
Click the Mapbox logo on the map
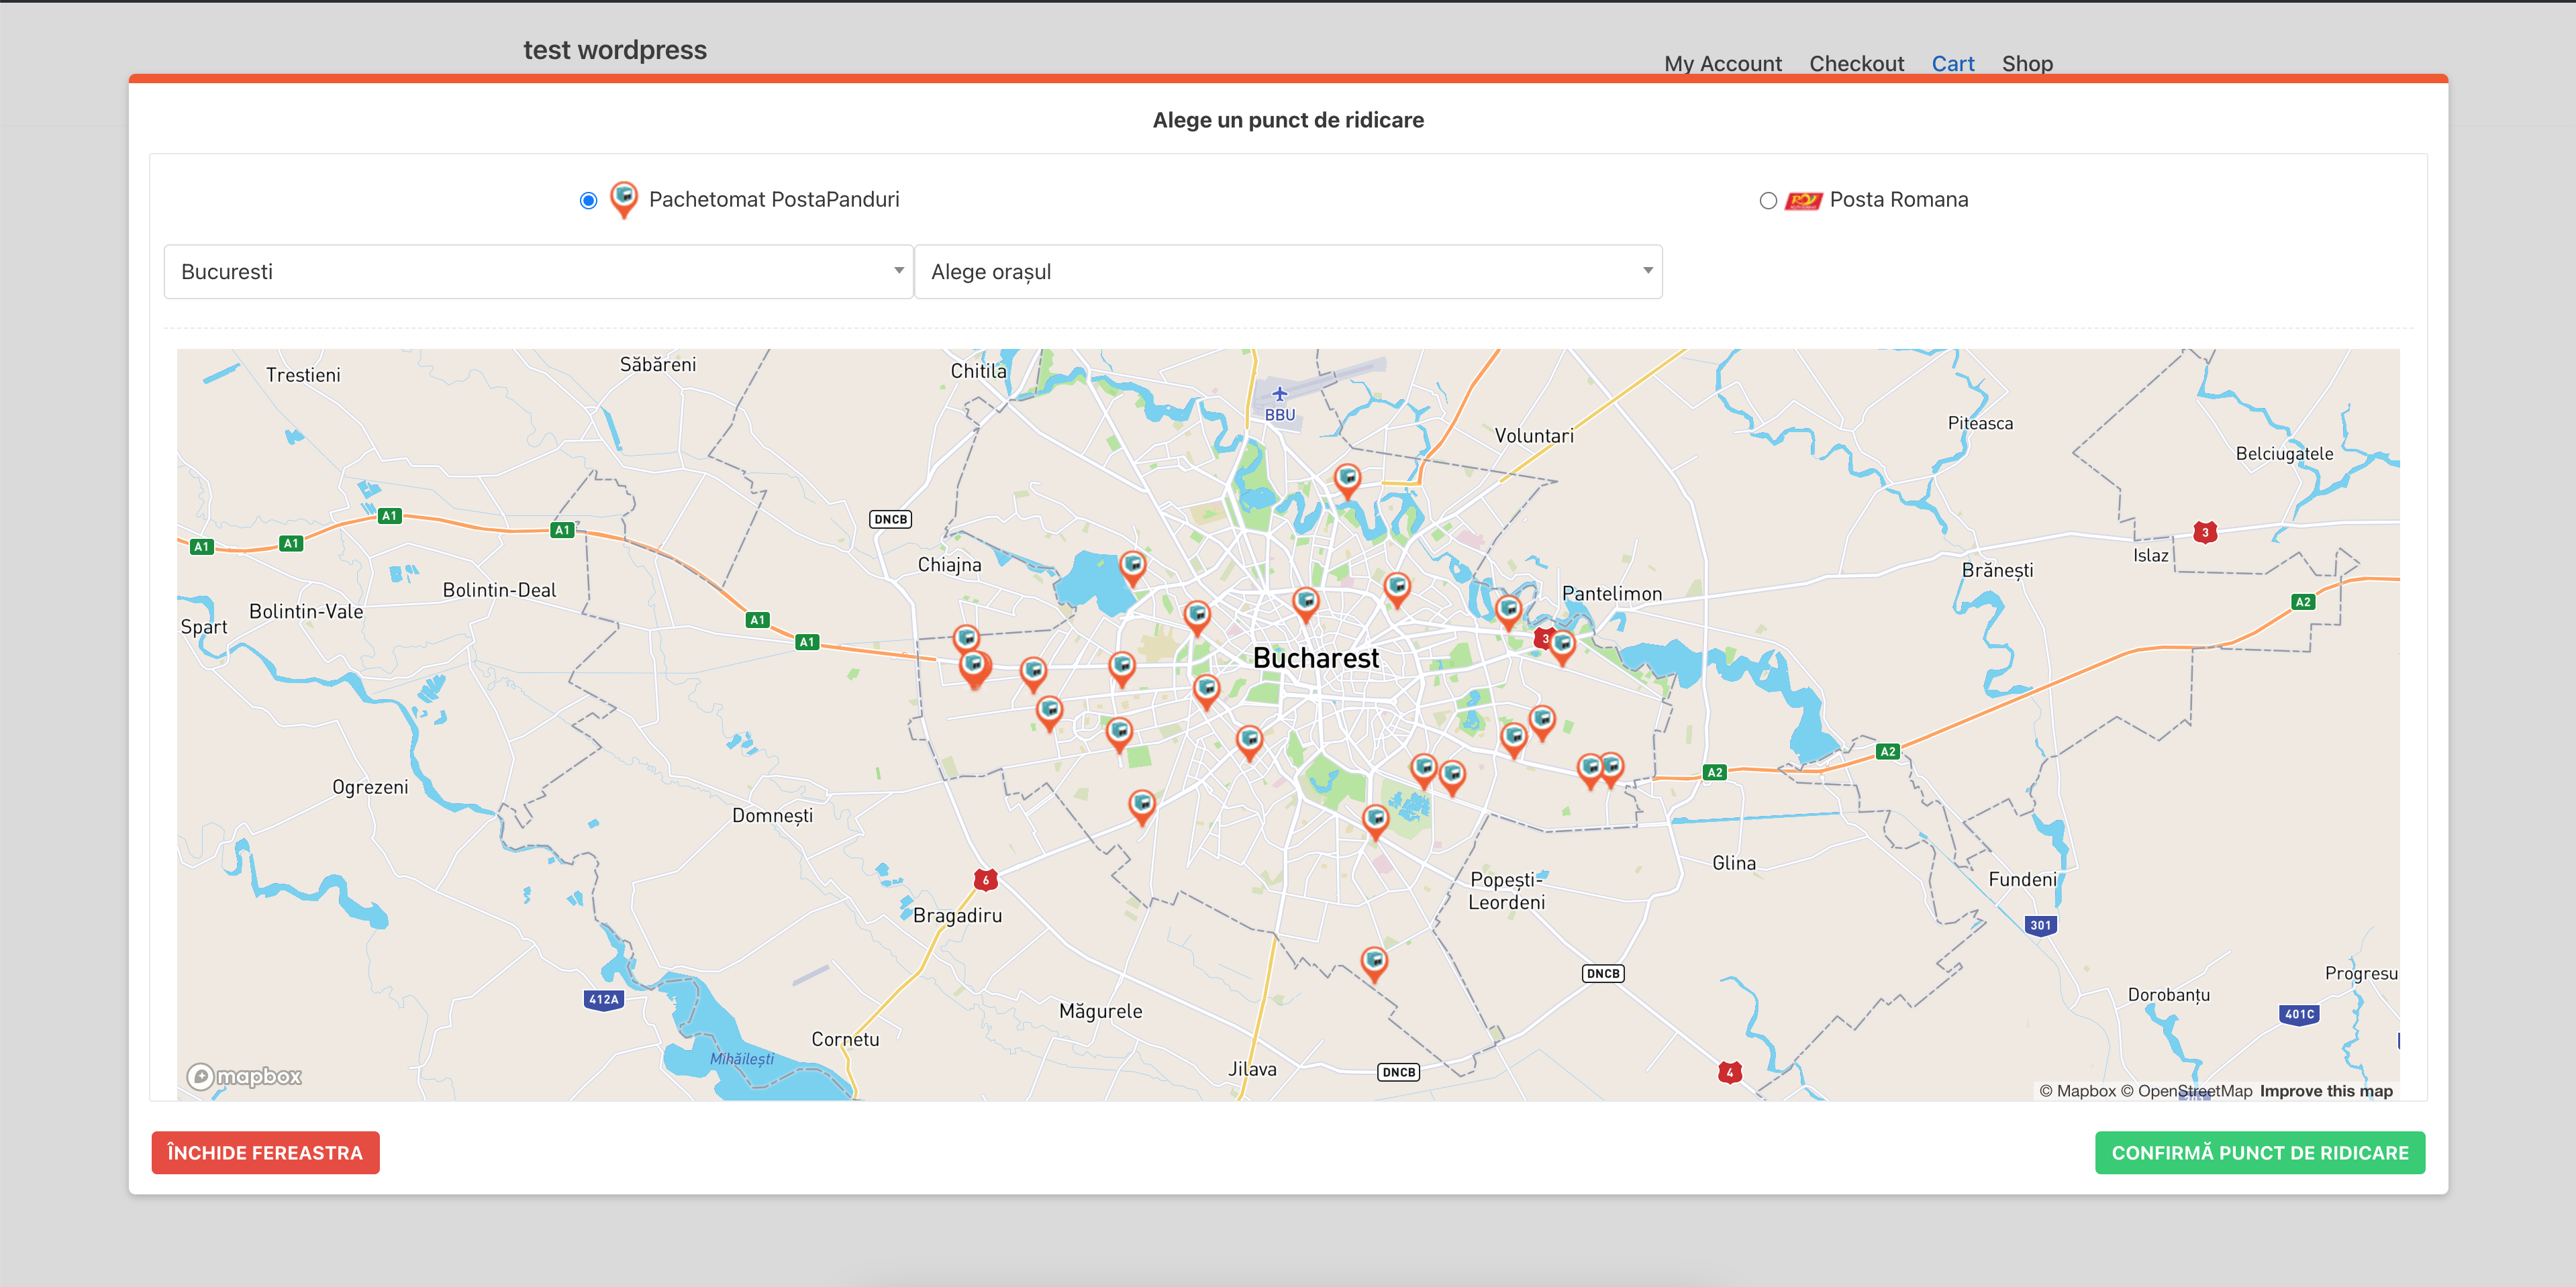tap(244, 1076)
